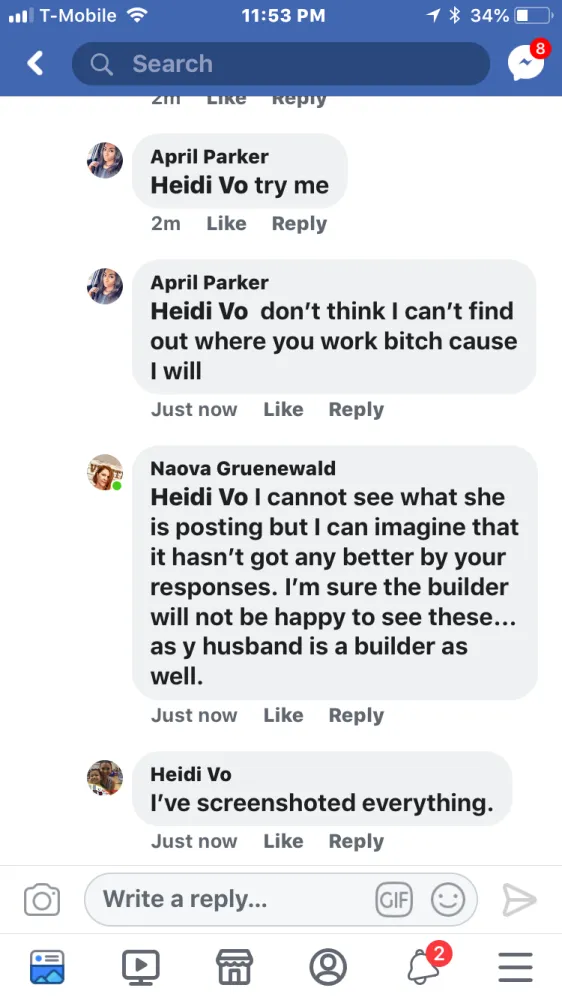Open the GIF picker in the reply box
This screenshot has height=1000, width=562.
394,900
